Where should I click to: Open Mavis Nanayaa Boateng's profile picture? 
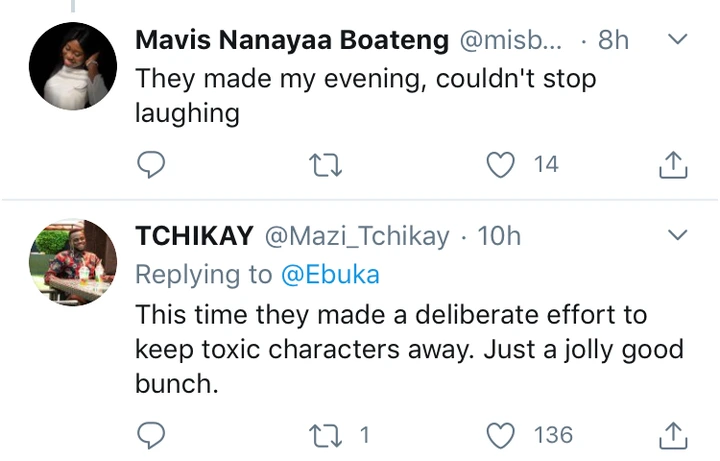coord(72,63)
